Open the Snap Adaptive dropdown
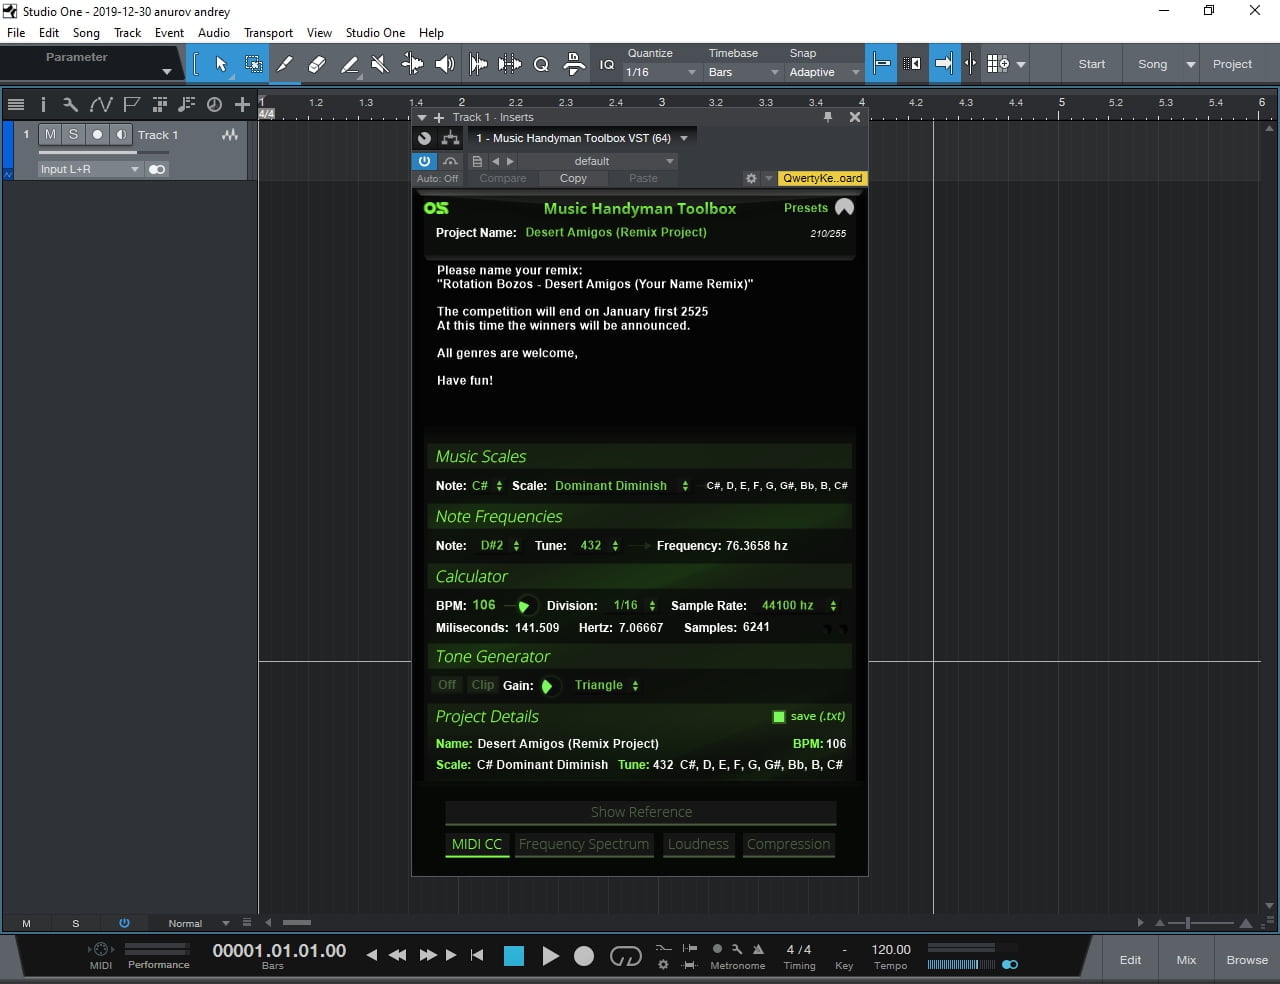The width and height of the screenshot is (1280, 984). 824,72
